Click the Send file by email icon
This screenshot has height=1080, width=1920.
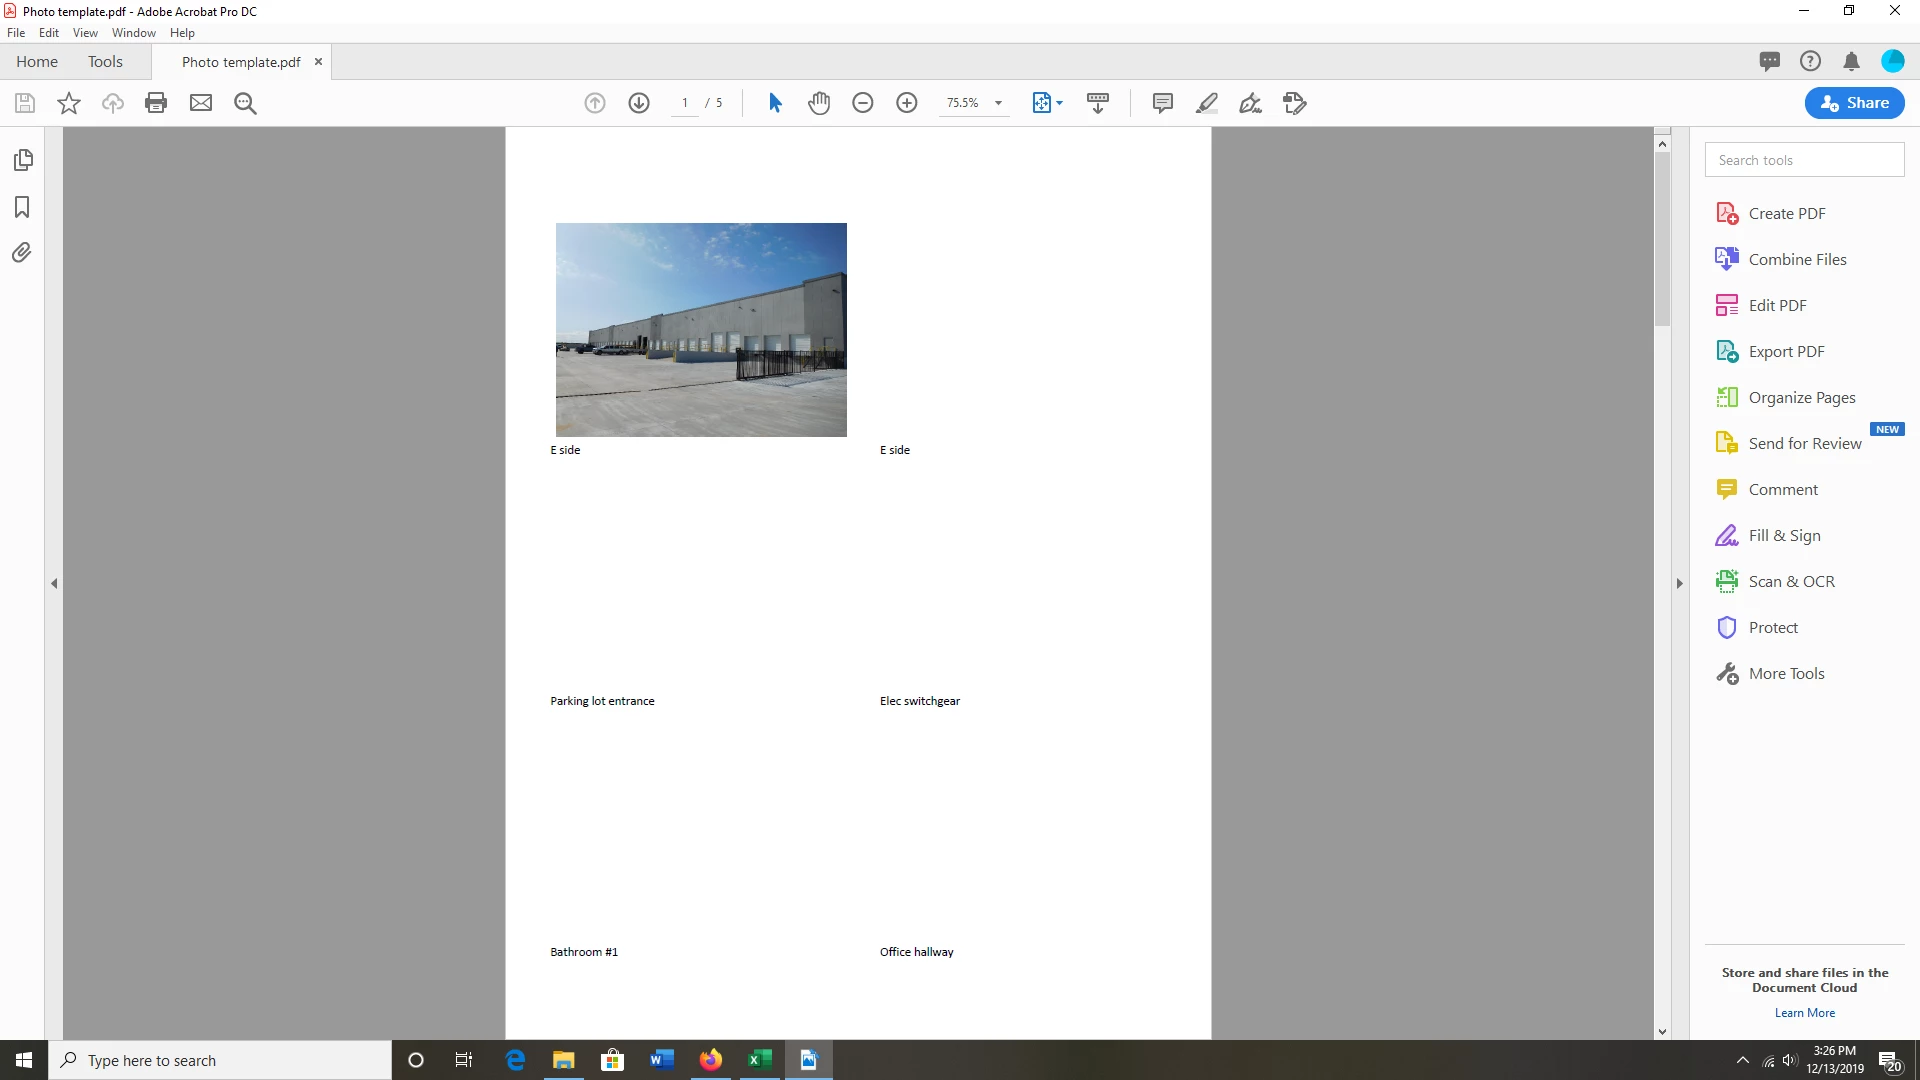pos(201,103)
